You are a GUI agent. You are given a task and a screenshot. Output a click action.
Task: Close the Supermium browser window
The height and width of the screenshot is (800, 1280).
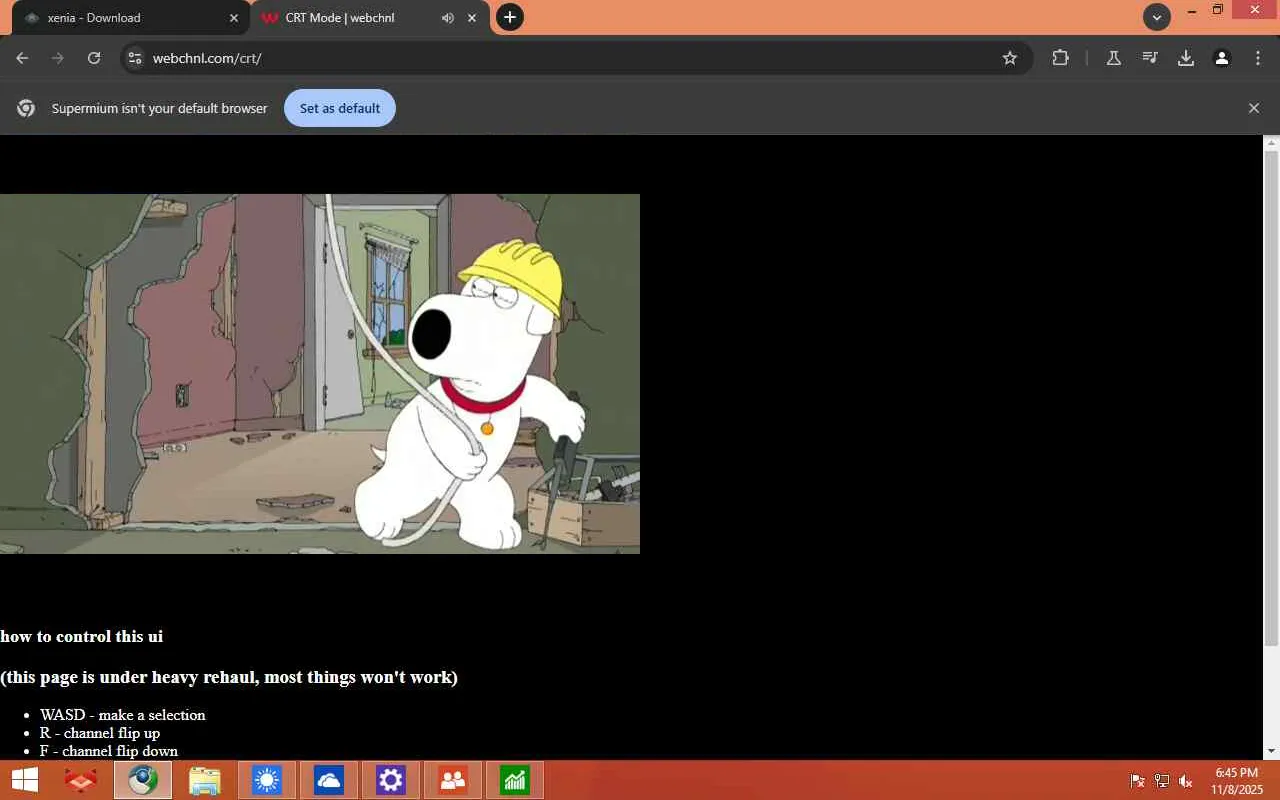(1255, 10)
